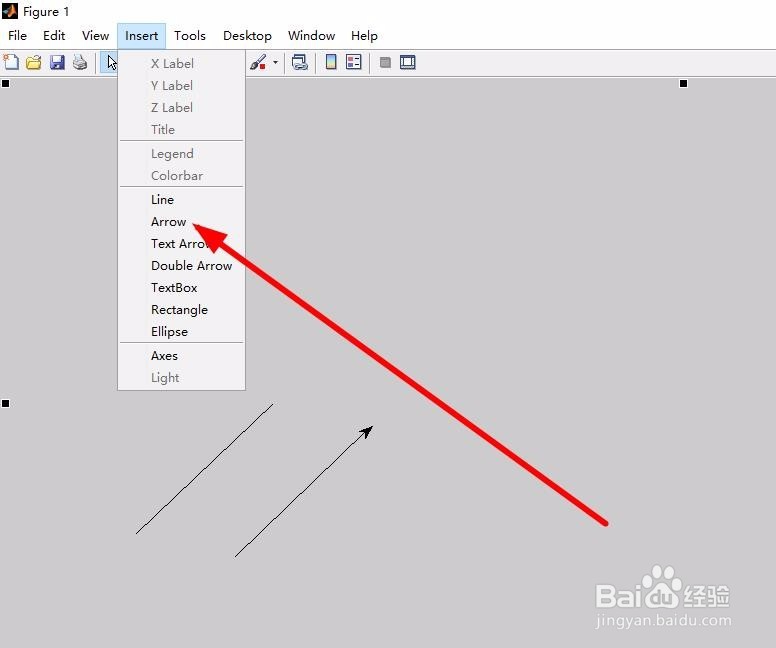The width and height of the screenshot is (776, 648).
Task: Click the Show Plot Tools and Dock icon
Action: [408, 62]
